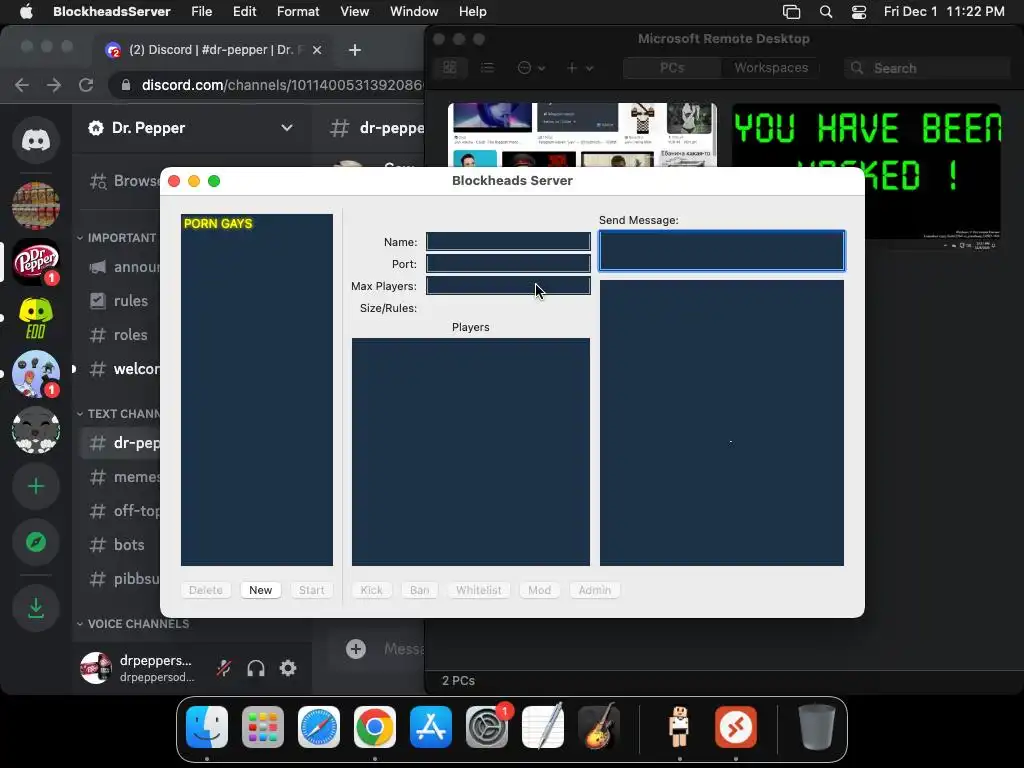1024x768 pixels.
Task: Open the Window menu
Action: pyautogui.click(x=414, y=12)
